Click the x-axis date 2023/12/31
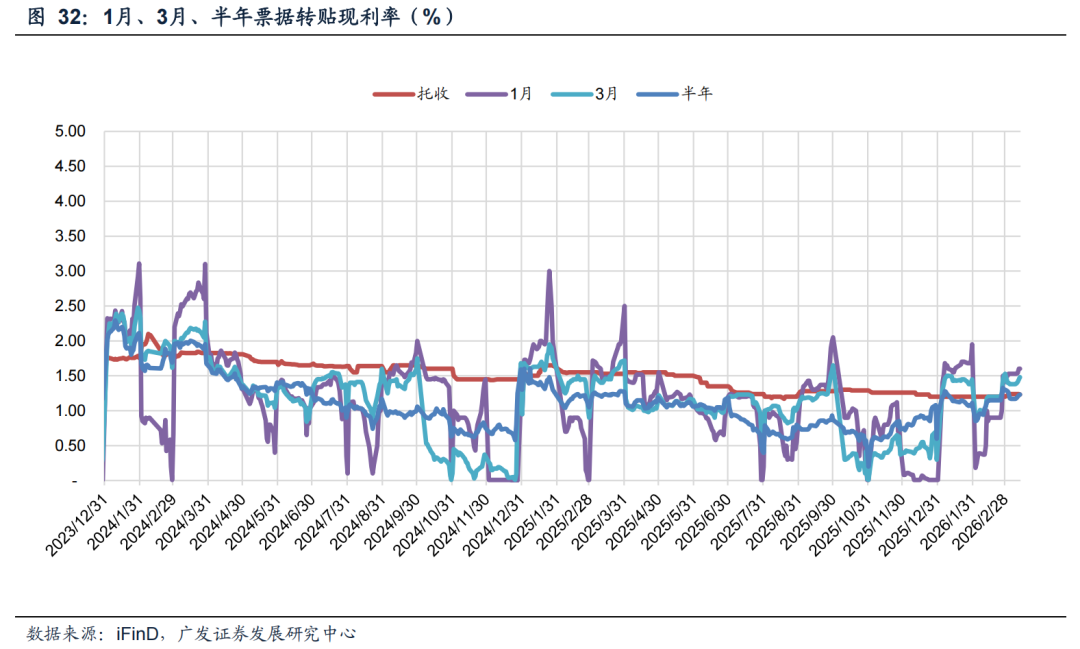The image size is (1080, 649). 78,525
